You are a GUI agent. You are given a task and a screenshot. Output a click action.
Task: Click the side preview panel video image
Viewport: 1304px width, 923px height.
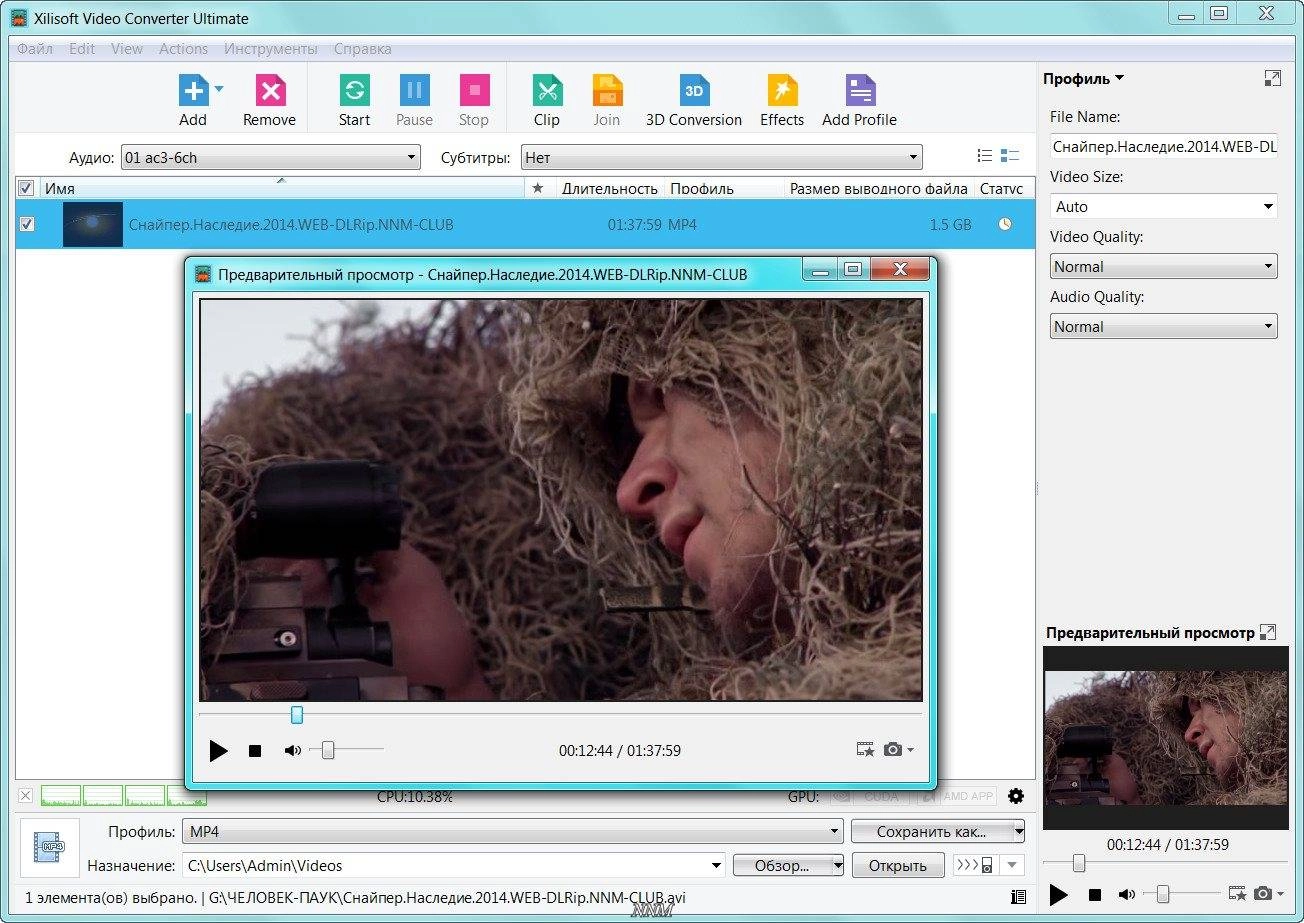tap(1166, 737)
